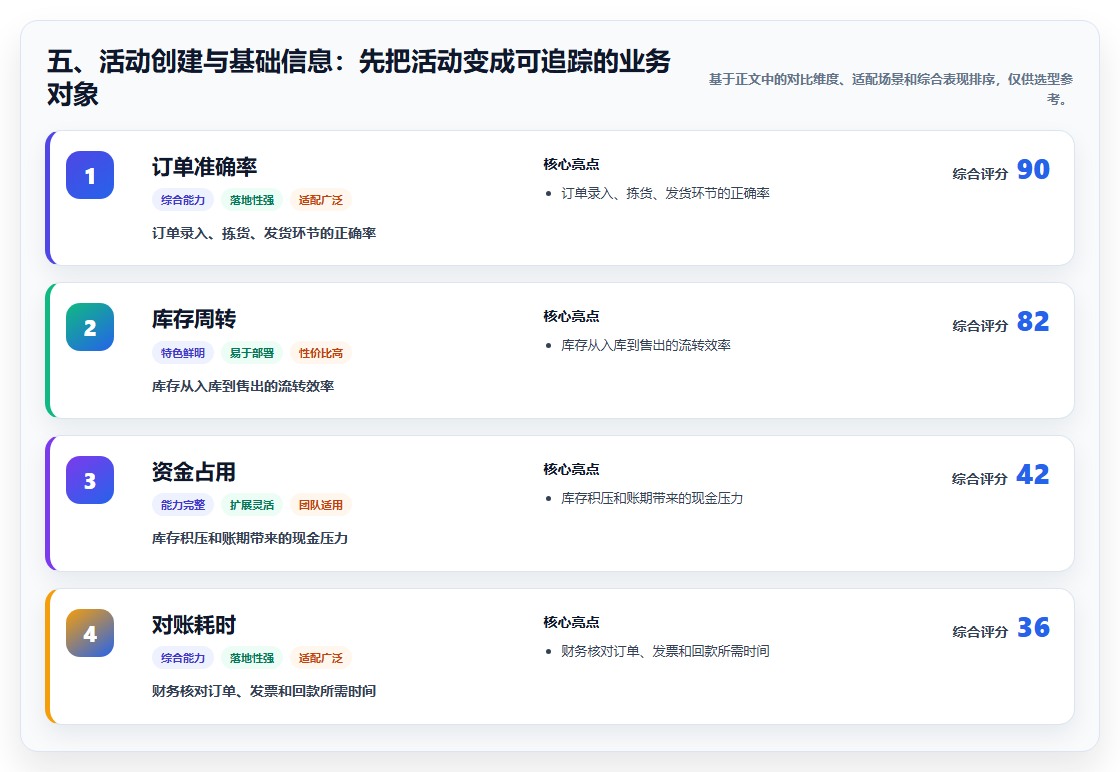Screen dimensions: 1120x772
Task: Click 适配广泛 tag under 对账耗时
Action: [321, 658]
